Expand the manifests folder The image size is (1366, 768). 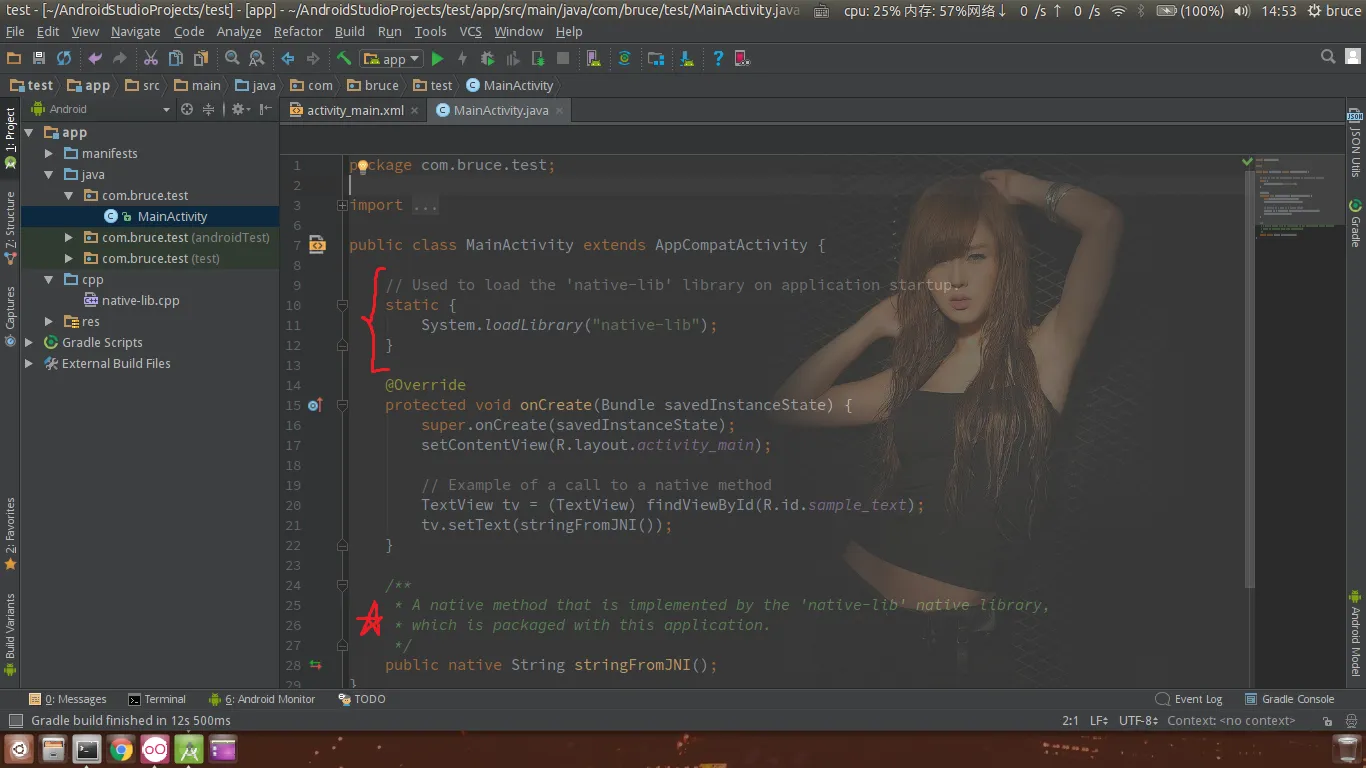tap(49, 153)
